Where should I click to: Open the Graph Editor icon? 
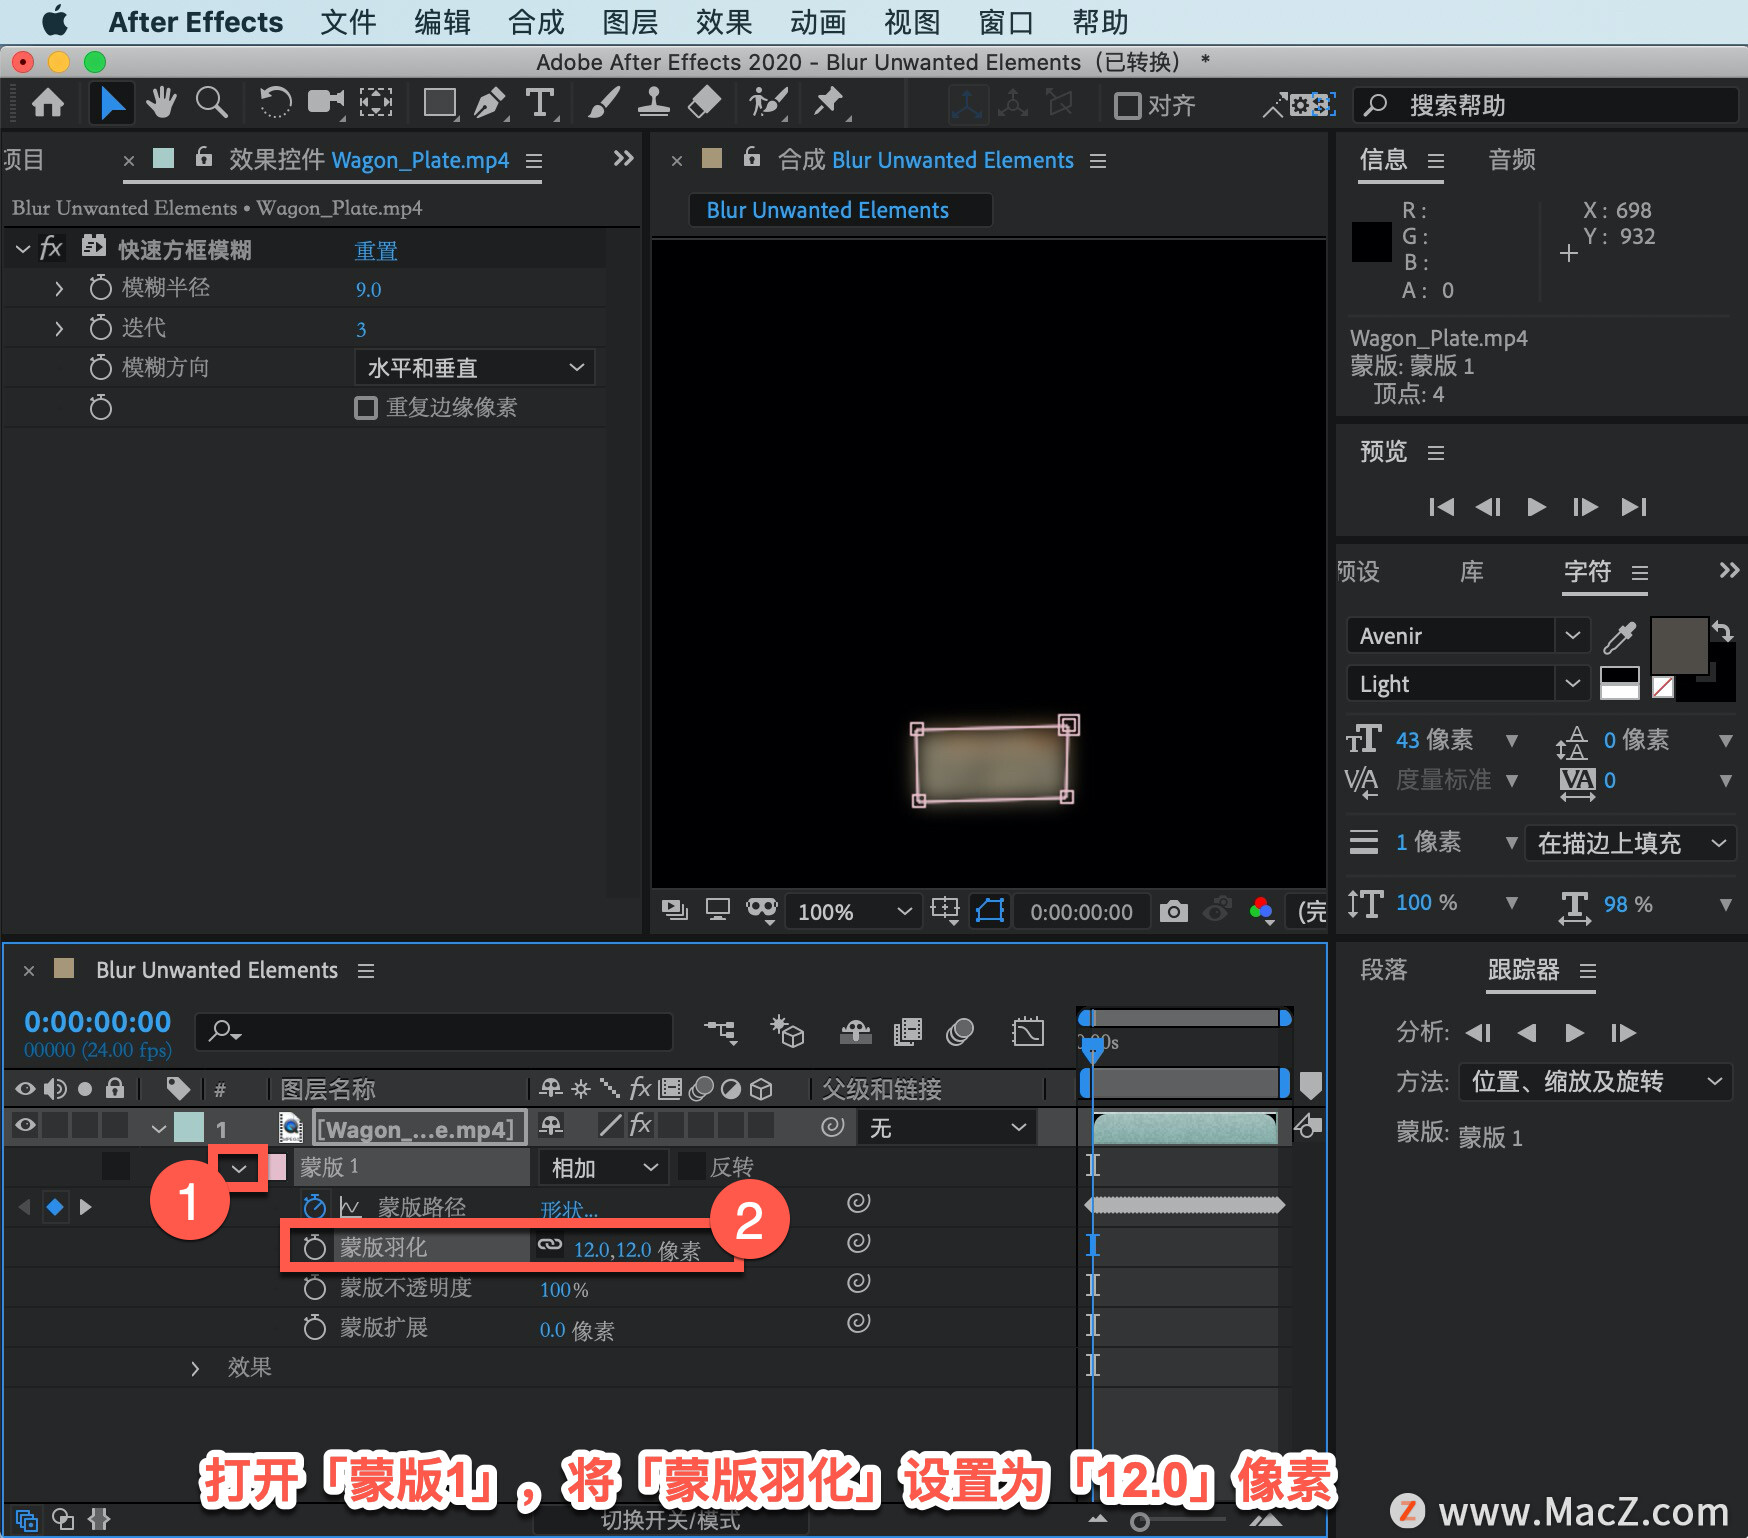[1028, 1031]
